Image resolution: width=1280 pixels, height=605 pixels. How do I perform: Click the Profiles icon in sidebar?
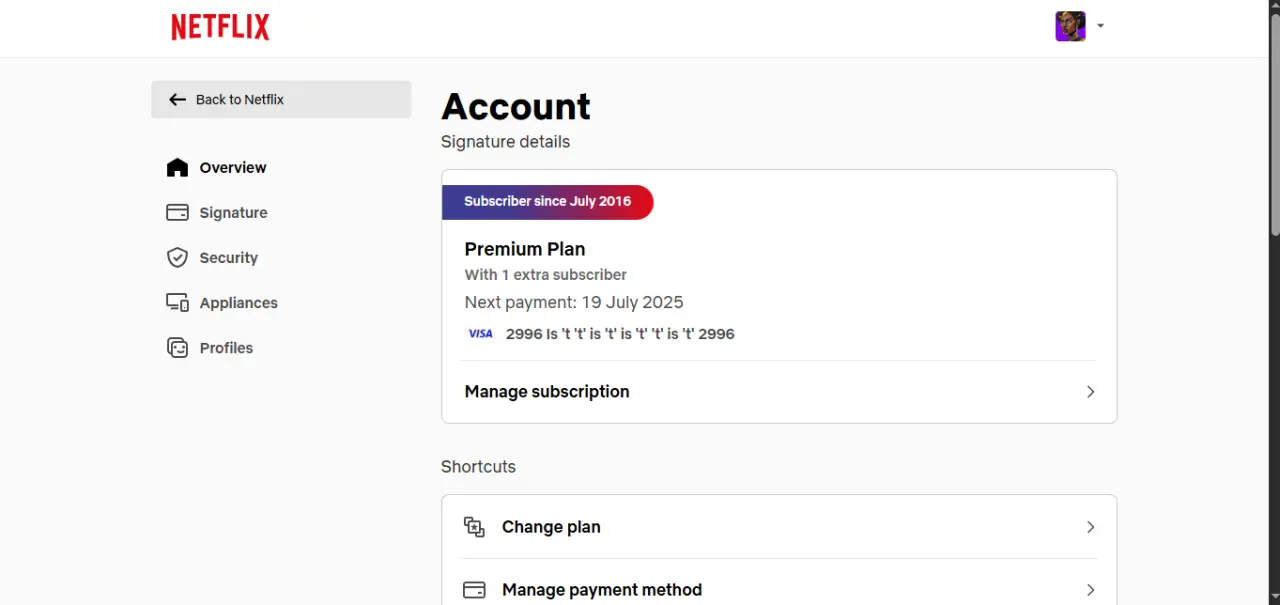click(177, 347)
